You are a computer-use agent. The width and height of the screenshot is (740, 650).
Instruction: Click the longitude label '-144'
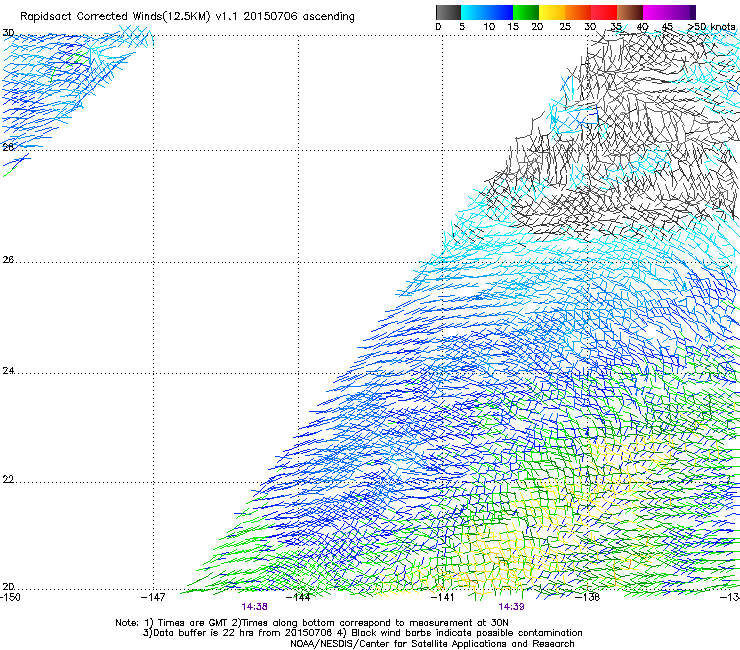298,597
